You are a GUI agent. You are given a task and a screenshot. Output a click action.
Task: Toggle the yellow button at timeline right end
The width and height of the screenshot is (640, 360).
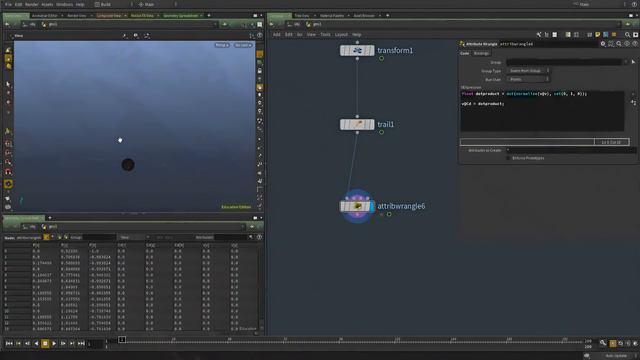pyautogui.click(x=613, y=344)
